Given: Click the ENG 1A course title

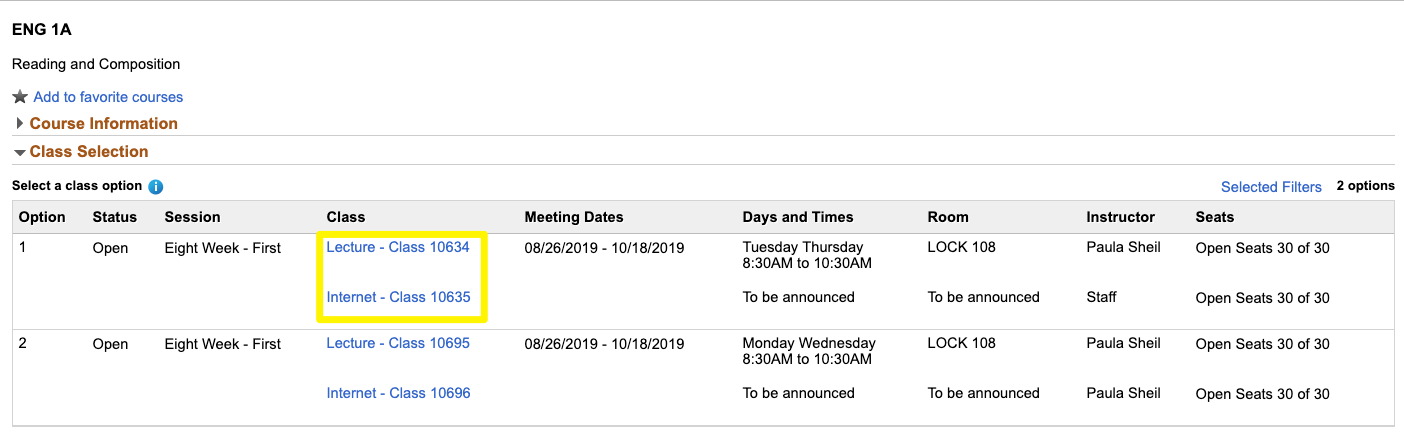Looking at the screenshot, I should click(x=40, y=29).
